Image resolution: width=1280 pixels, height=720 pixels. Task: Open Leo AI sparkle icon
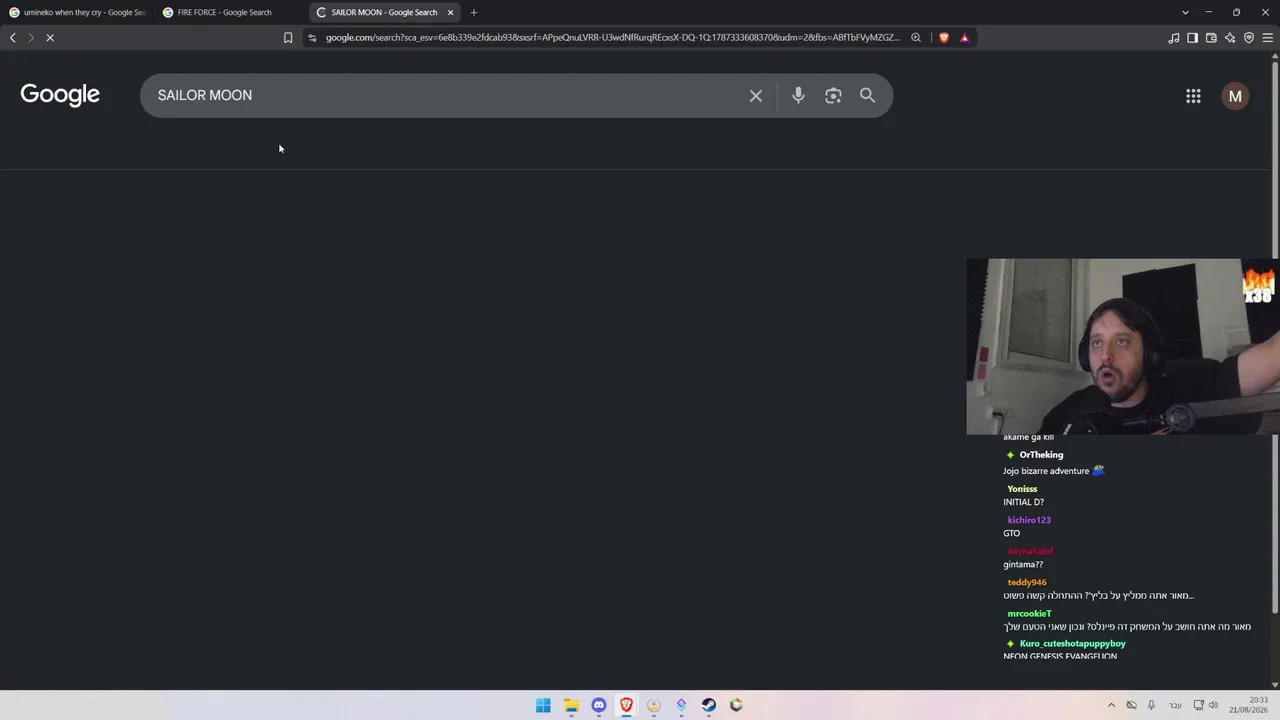click(x=1230, y=38)
